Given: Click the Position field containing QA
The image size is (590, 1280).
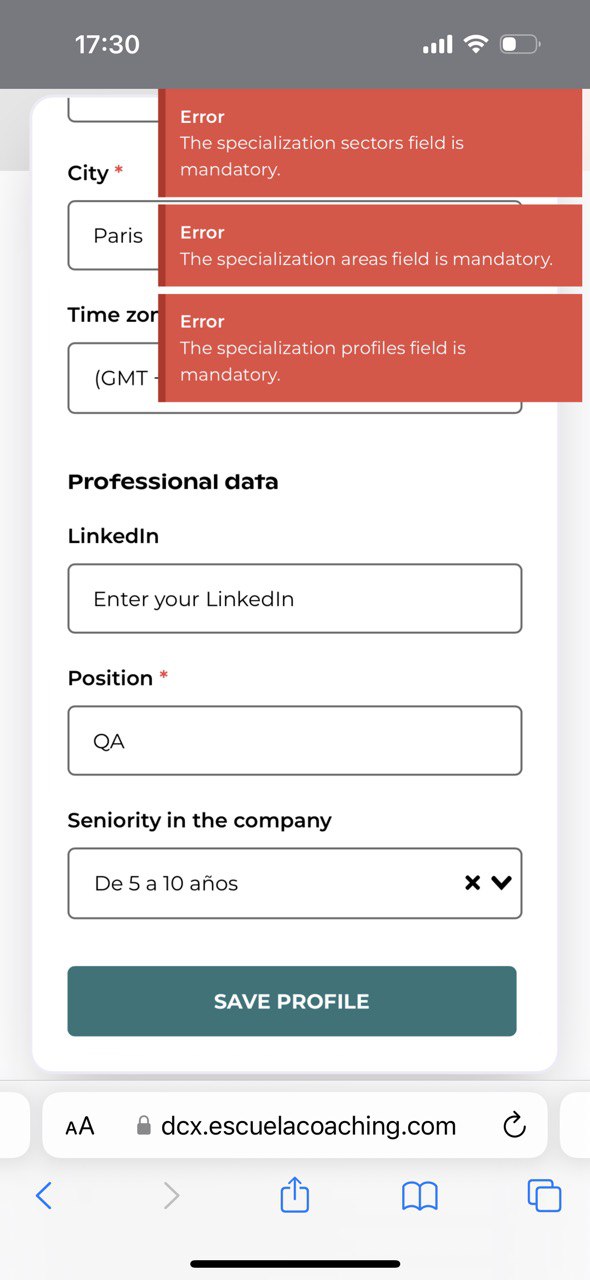Looking at the screenshot, I should pos(295,741).
